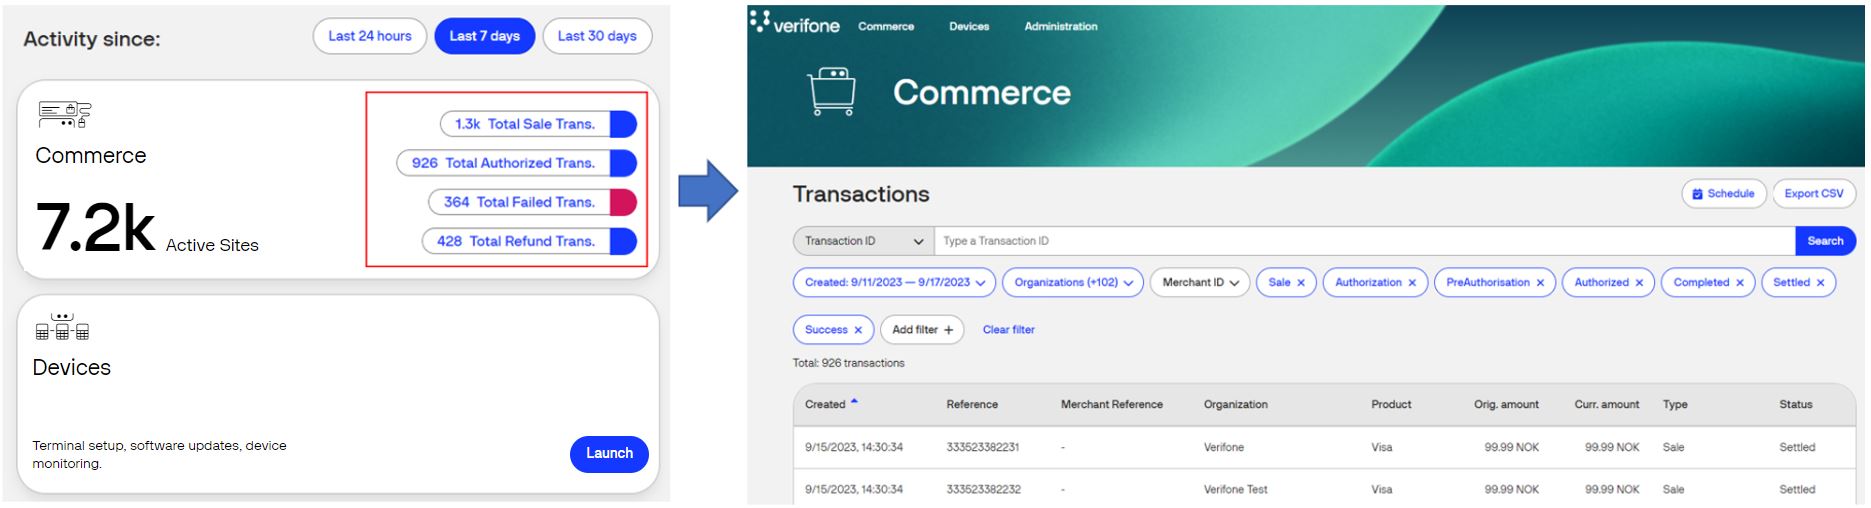
Task: Open 364 Total Failed Trans. pill
Action: pos(533,202)
